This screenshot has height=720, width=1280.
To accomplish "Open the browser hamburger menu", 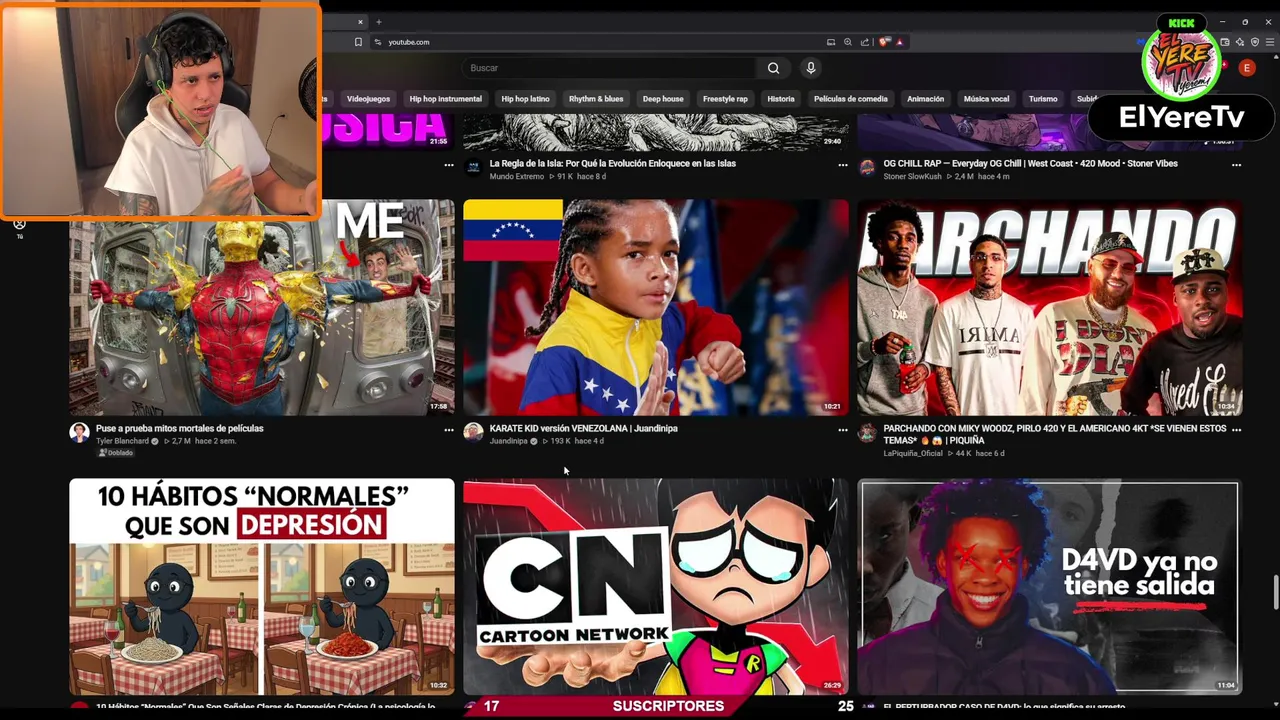I will coord(1268,42).
